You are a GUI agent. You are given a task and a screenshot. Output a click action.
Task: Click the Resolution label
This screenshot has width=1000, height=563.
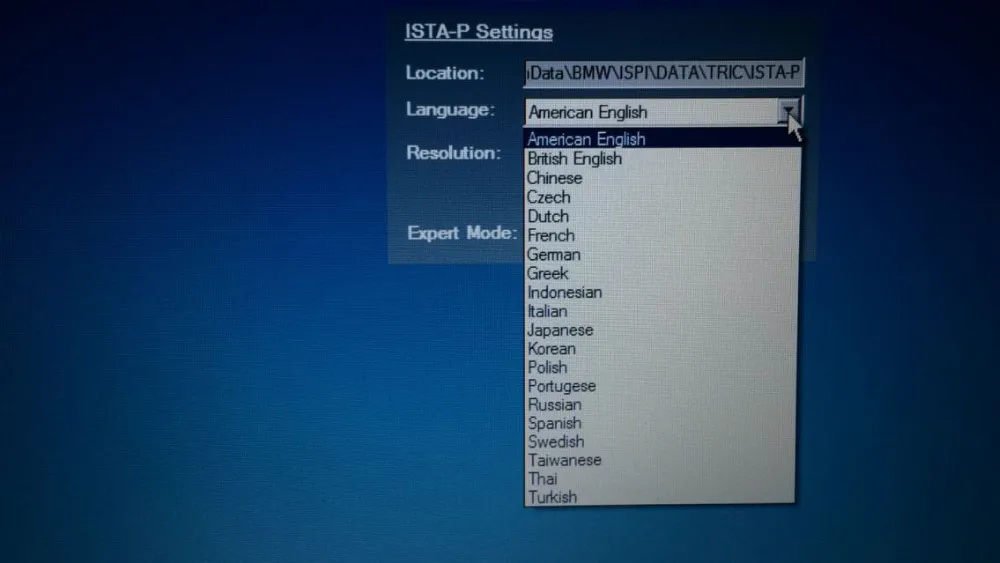[453, 152]
